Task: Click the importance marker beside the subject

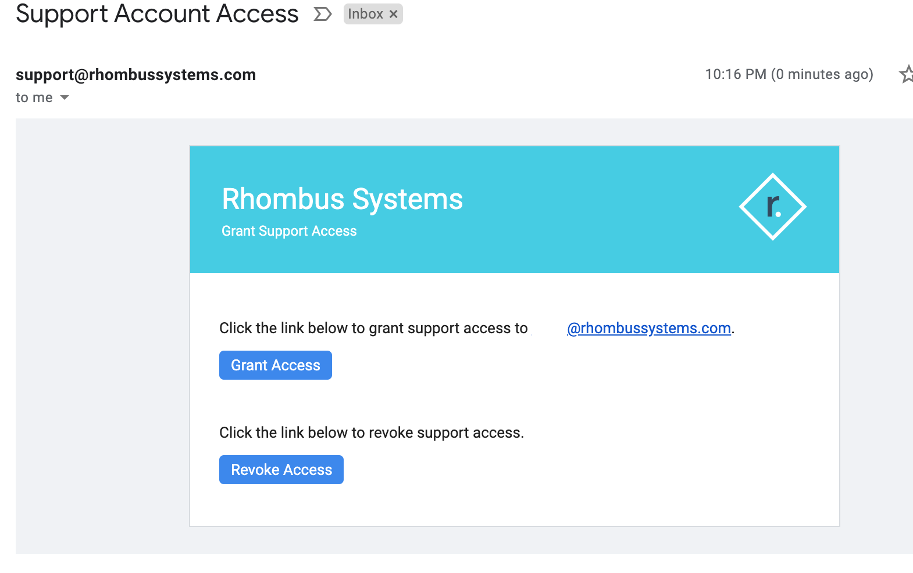Action: [x=322, y=14]
